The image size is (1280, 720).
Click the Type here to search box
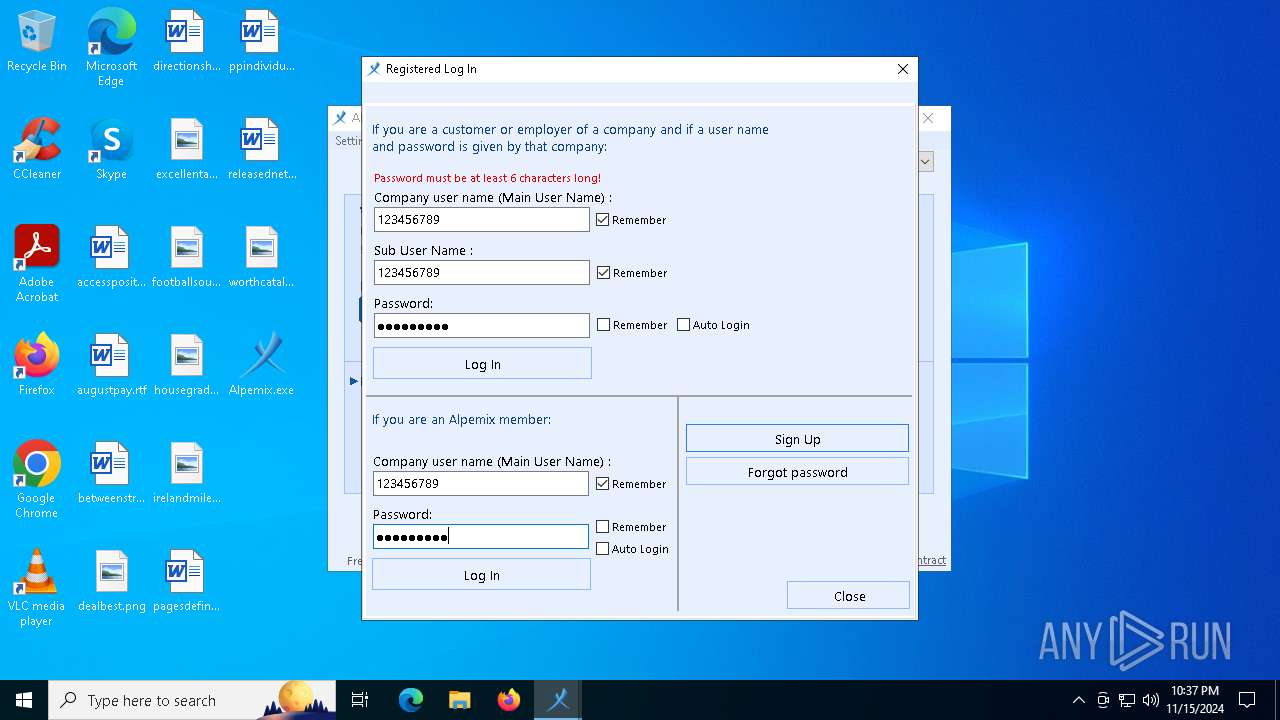point(192,700)
